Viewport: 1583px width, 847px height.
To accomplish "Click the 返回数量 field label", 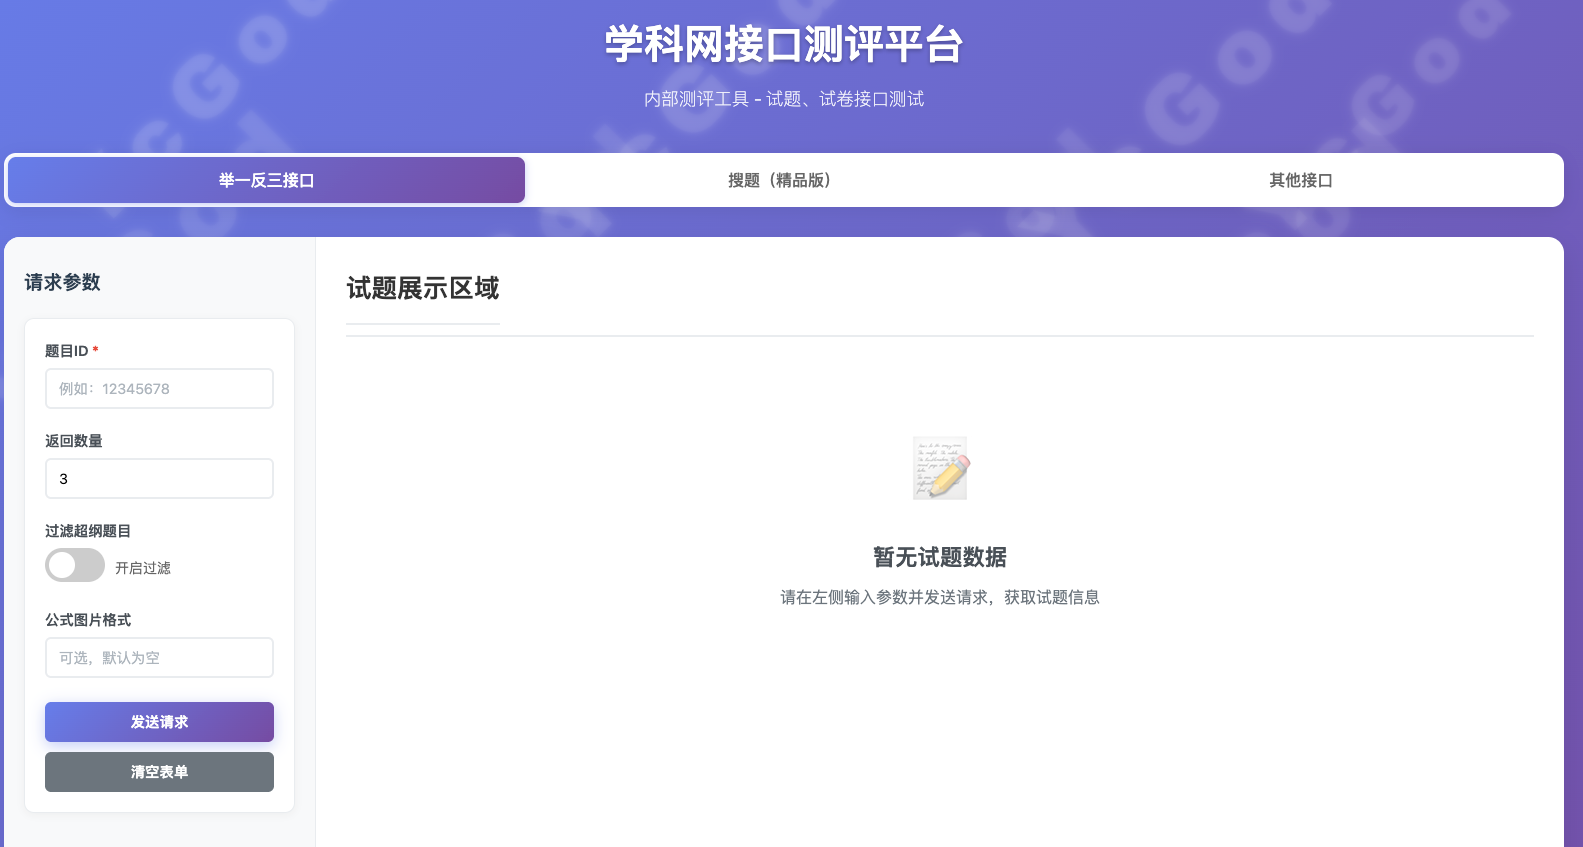I will tap(74, 441).
